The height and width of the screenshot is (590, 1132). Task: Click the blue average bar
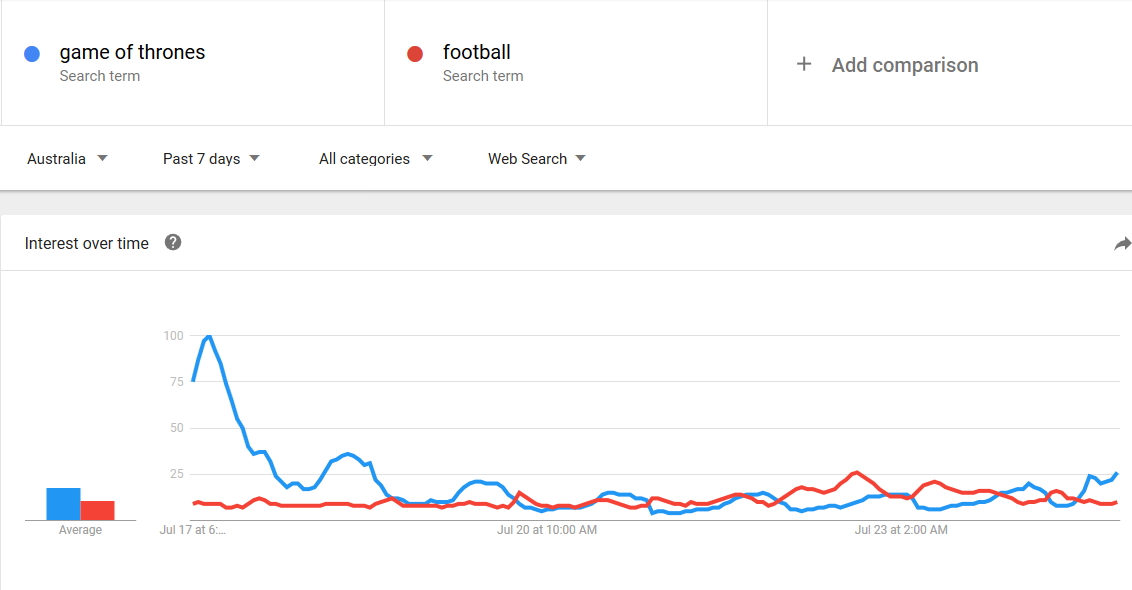pyautogui.click(x=64, y=504)
